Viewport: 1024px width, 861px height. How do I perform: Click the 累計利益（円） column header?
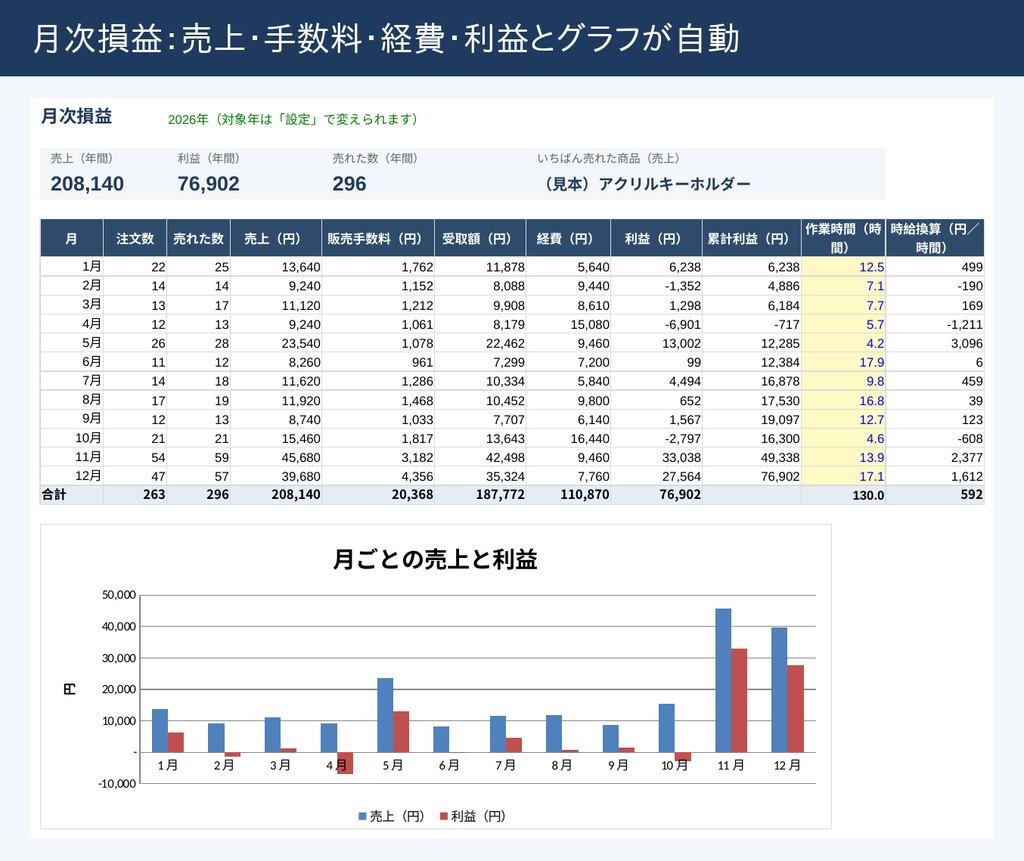(x=752, y=238)
